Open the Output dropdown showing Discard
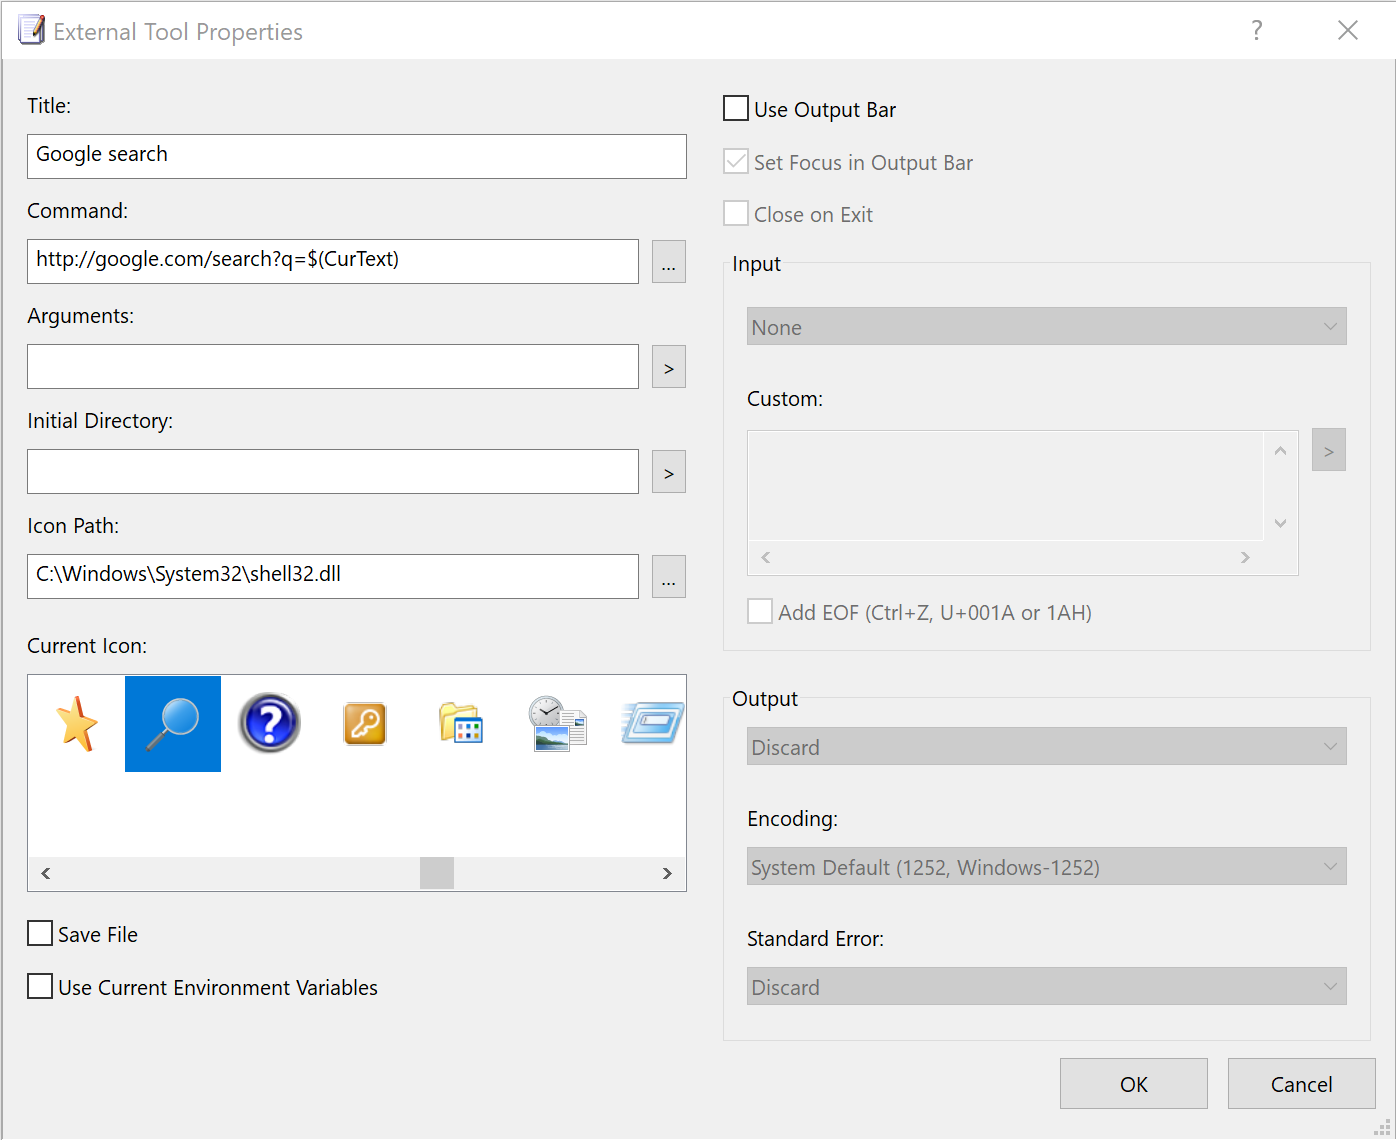The width and height of the screenshot is (1396, 1140). [1046, 746]
